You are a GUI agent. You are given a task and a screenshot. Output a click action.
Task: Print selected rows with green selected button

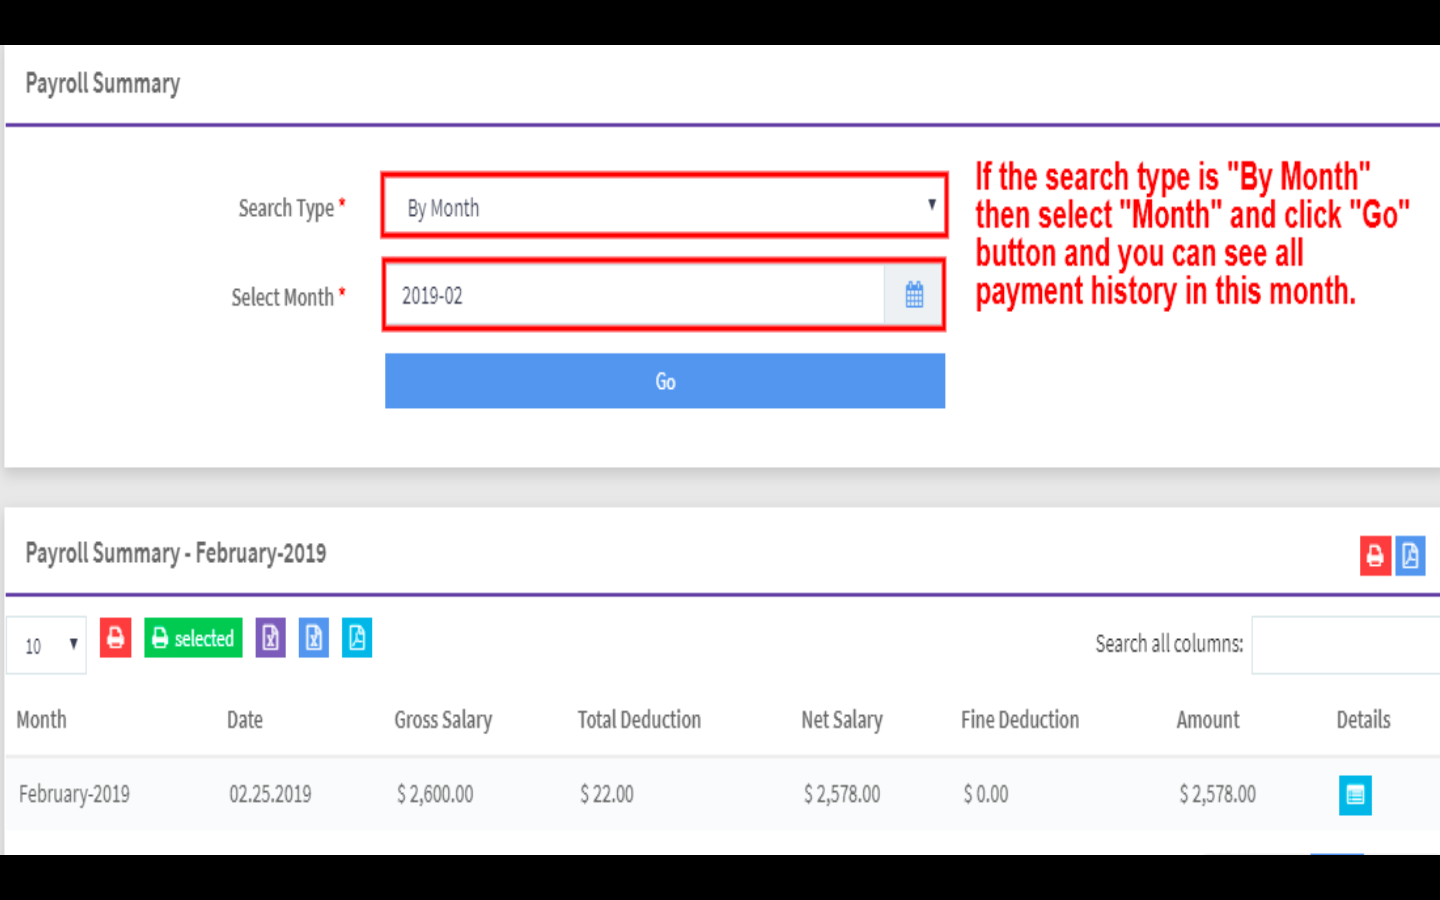coord(193,638)
